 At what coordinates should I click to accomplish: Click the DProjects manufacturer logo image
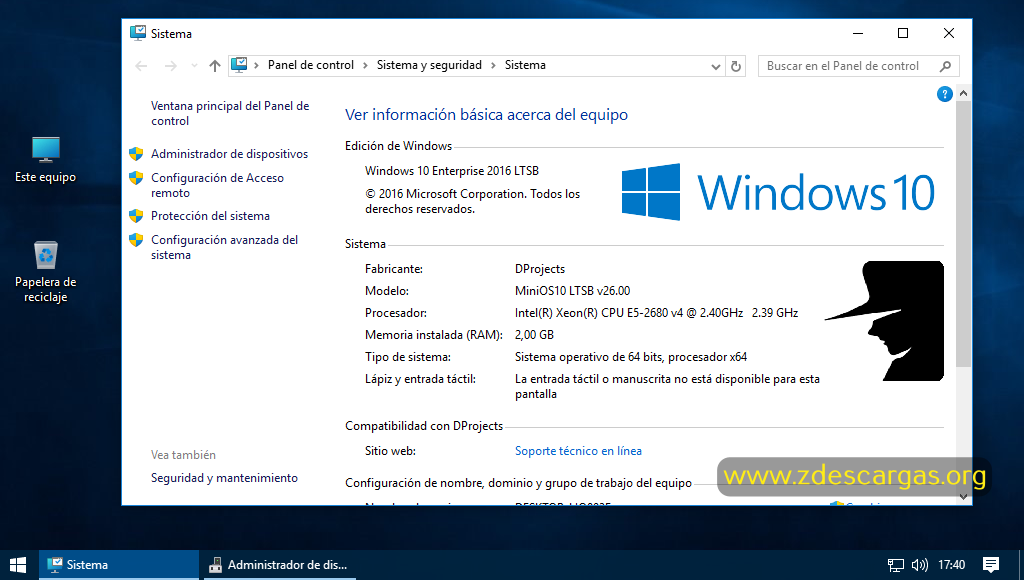click(x=885, y=321)
